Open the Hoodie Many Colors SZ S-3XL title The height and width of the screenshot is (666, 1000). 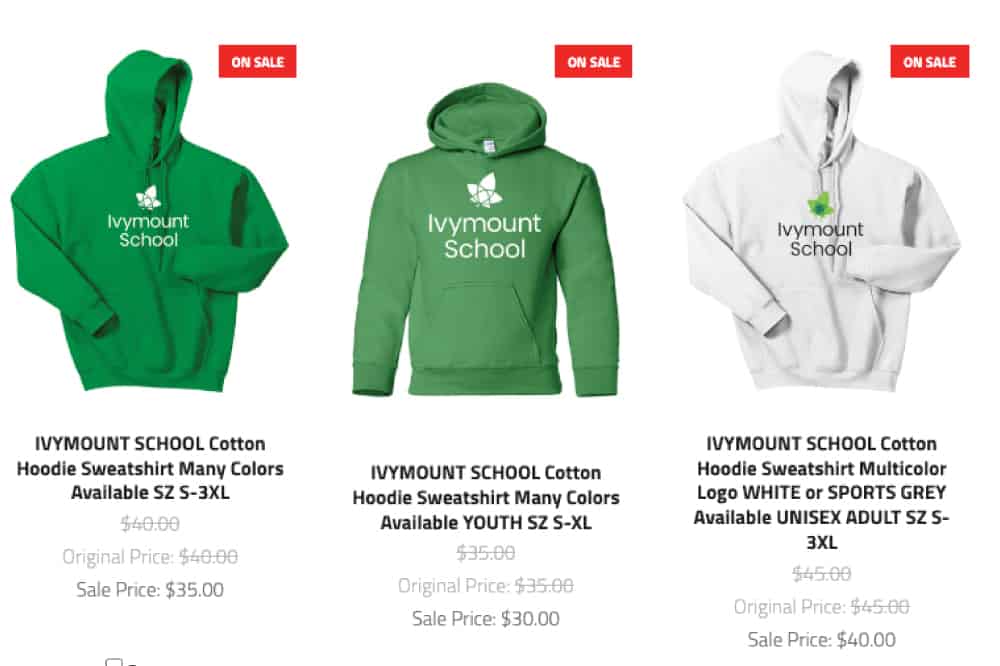point(150,468)
